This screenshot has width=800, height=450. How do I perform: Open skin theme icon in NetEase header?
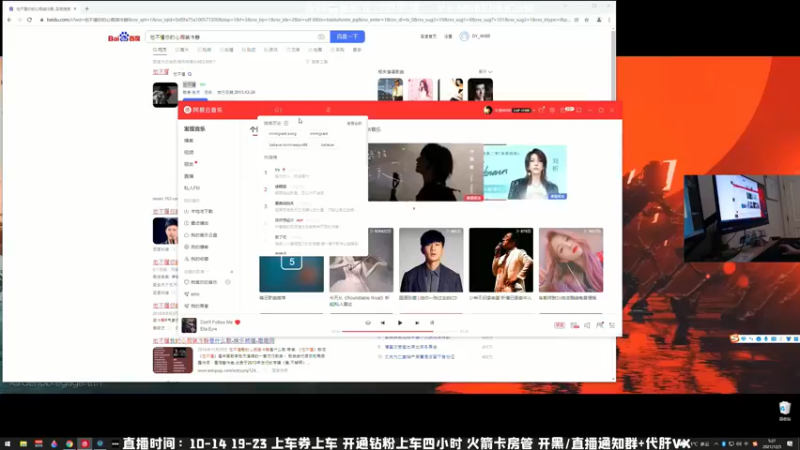(541, 110)
